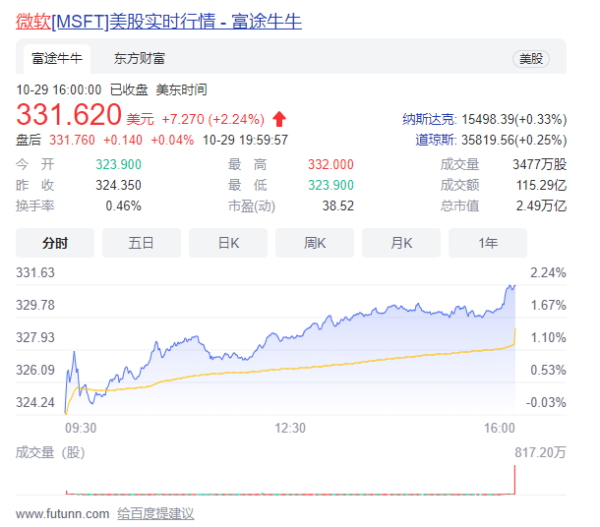This screenshot has width=600, height=527.
Task: Click the 成交量 value 3477万股
Action: [540, 165]
